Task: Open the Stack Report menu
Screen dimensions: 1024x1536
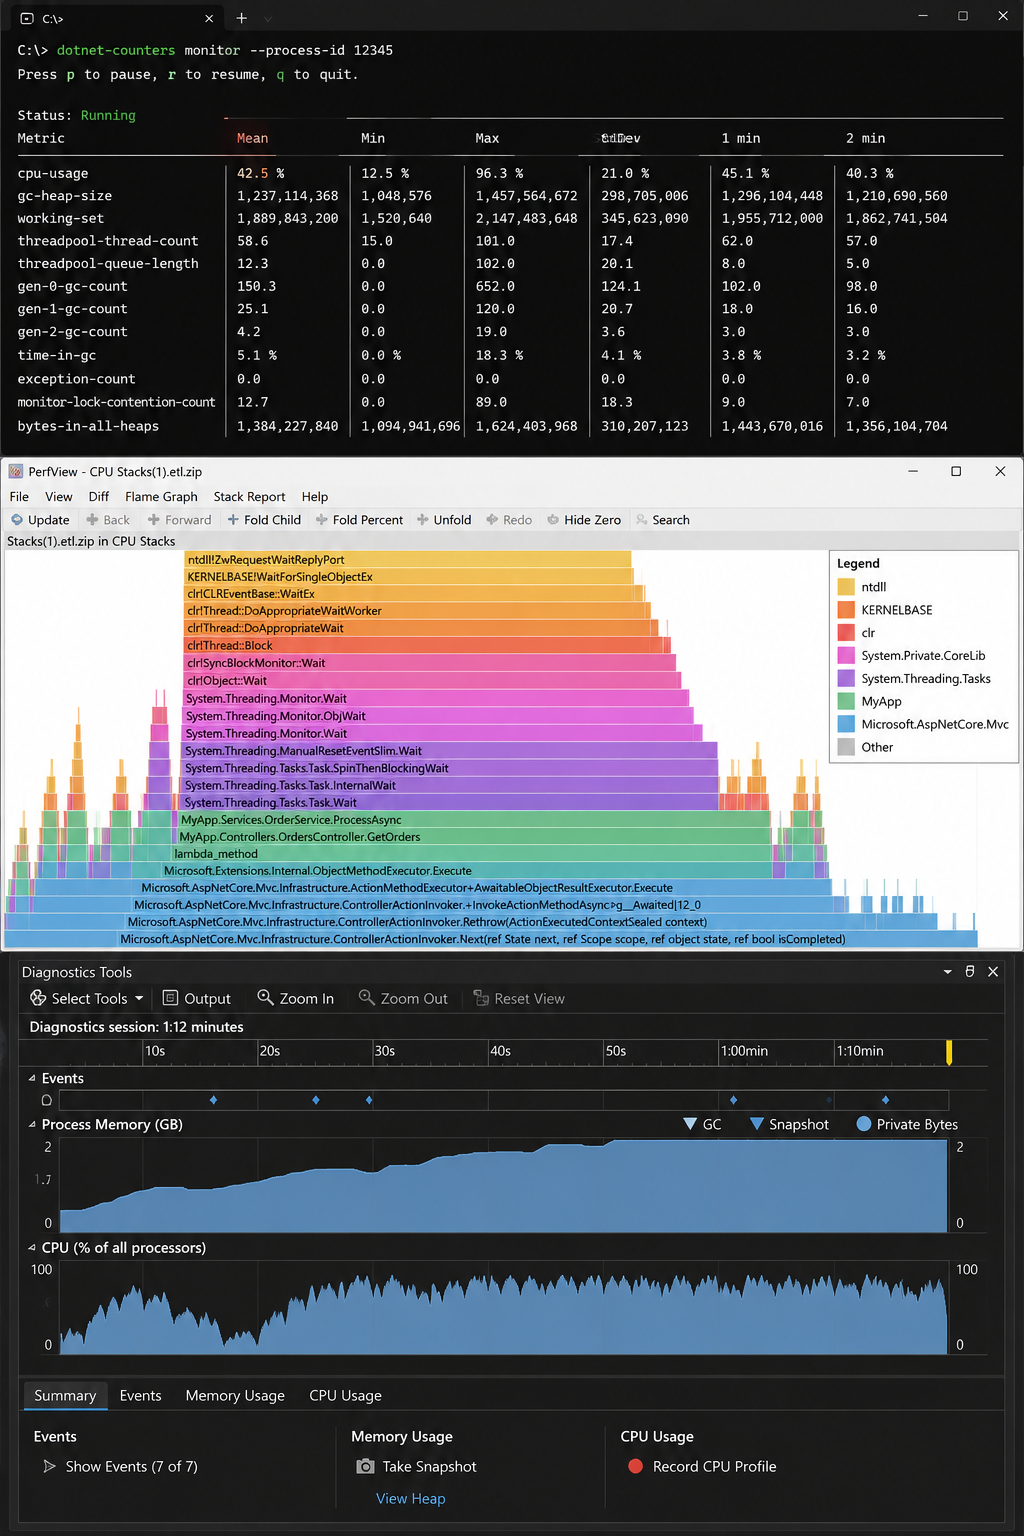Action: (249, 496)
